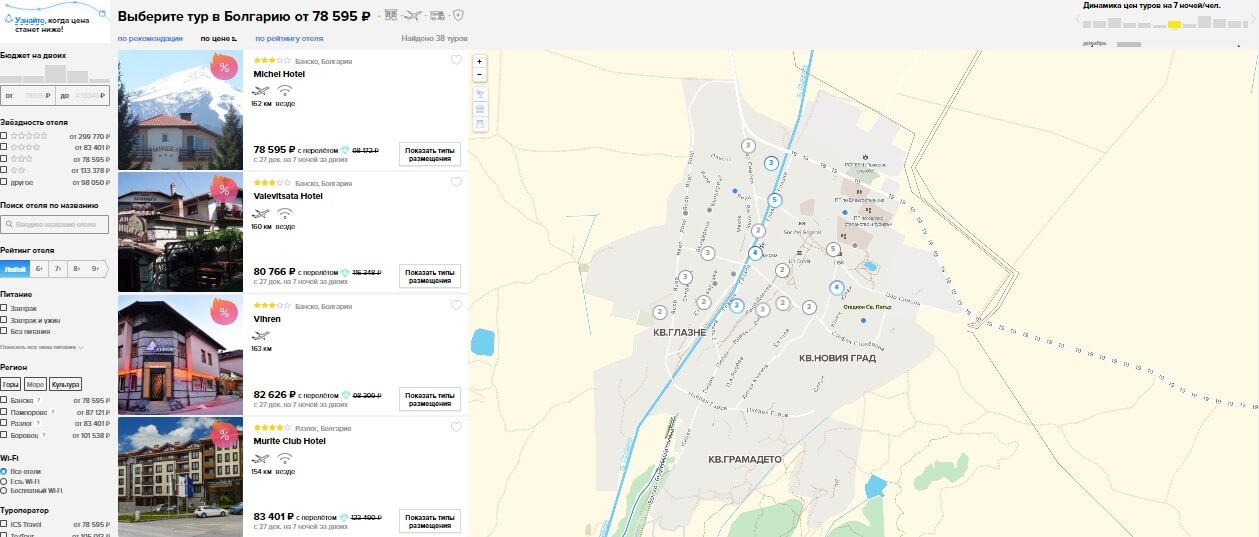
Task: Select the 9+ hotel rating tab
Action: pos(97,269)
